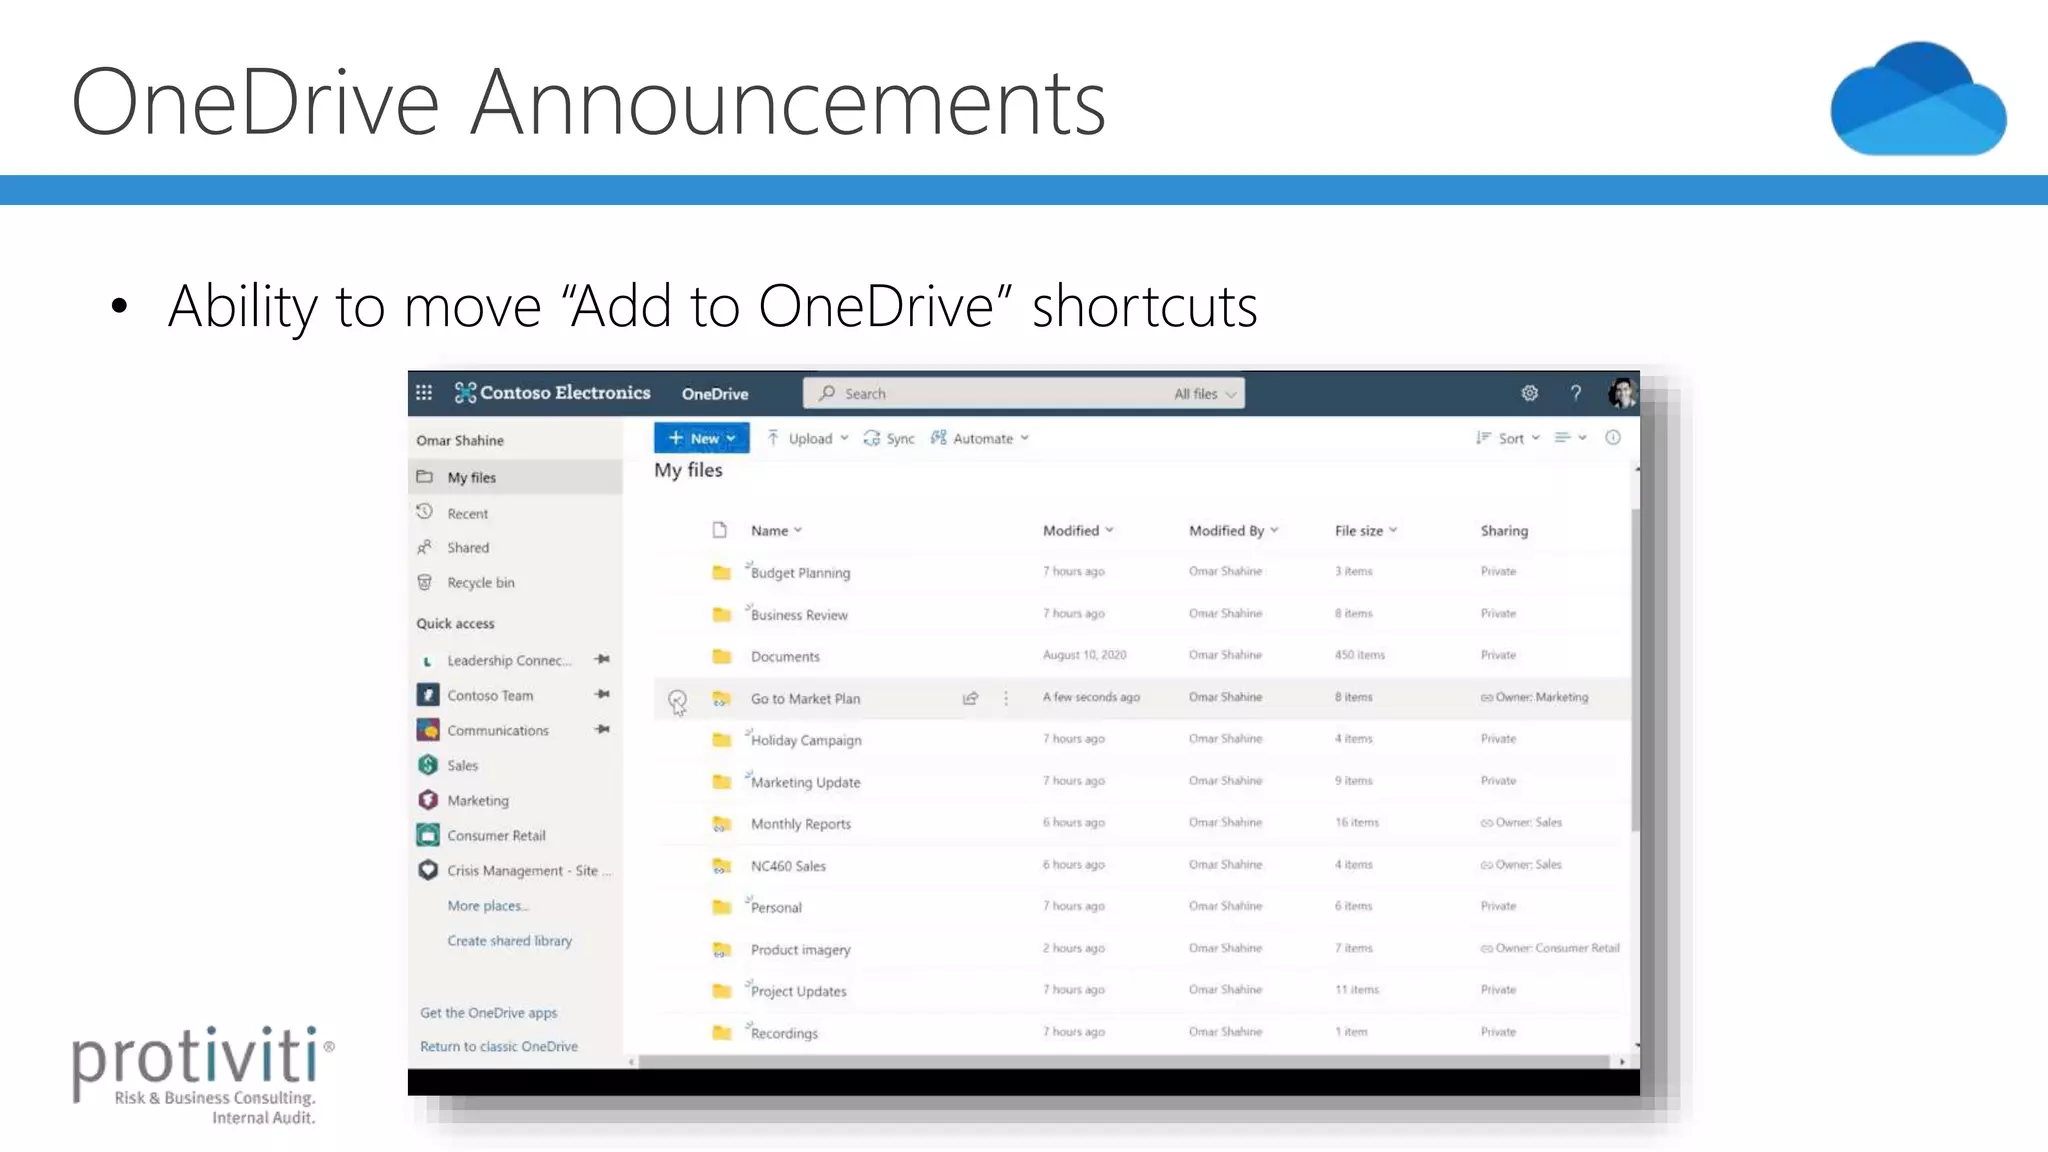Open the Modified By column header menu
The height and width of the screenshot is (1152, 2048).
(1233, 530)
